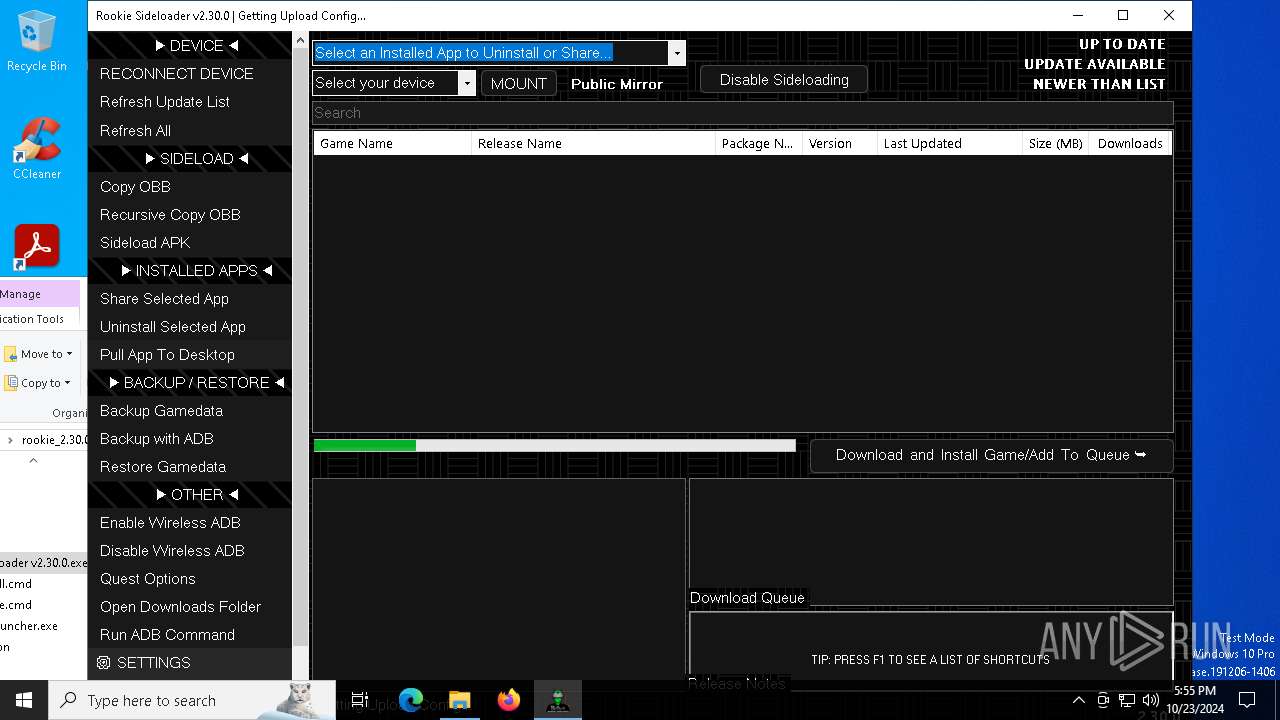Sort by Version column header

pyautogui.click(x=840, y=143)
